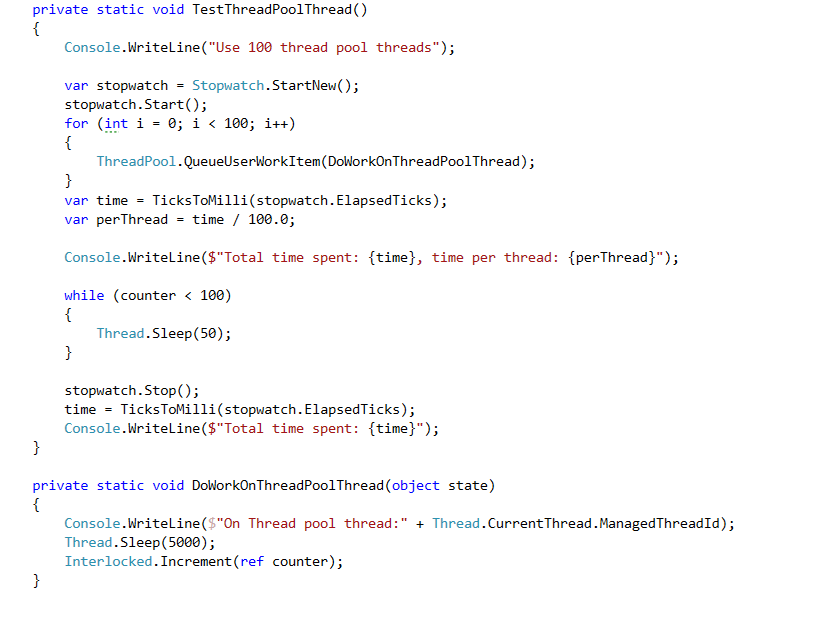826x621 pixels.
Task: Click QueueUserWorkItem in the loop body
Action: pos(251,162)
